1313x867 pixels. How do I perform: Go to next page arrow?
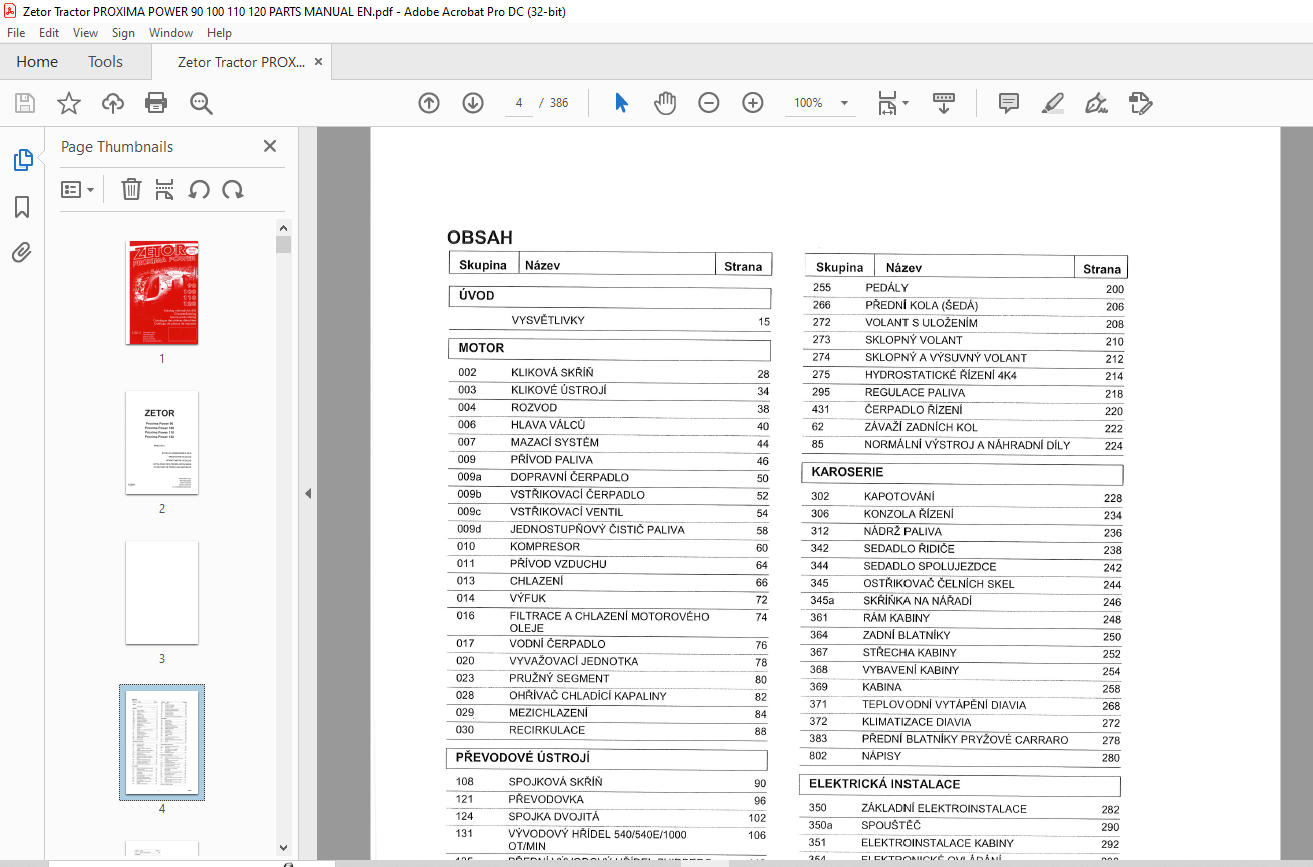point(473,103)
